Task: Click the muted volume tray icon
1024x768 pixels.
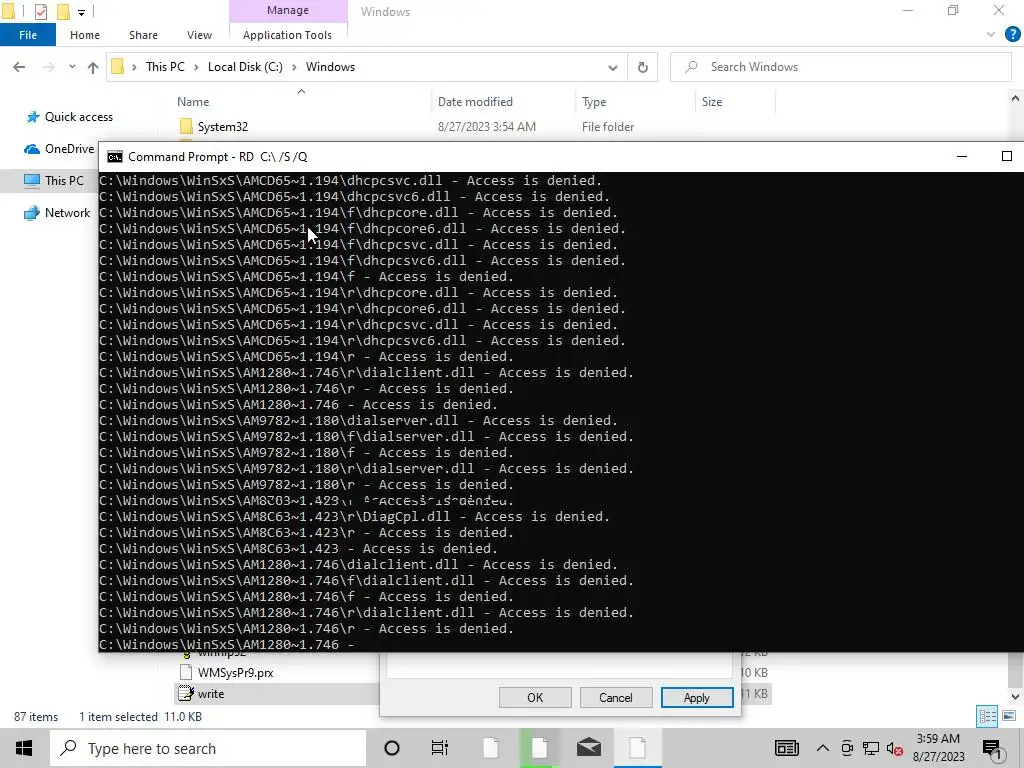Action: pos(895,748)
